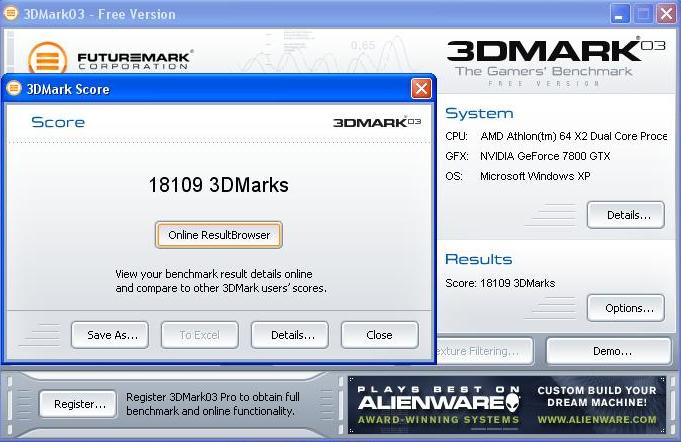Click the Score heading in the dialog

pyautogui.click(x=58, y=122)
